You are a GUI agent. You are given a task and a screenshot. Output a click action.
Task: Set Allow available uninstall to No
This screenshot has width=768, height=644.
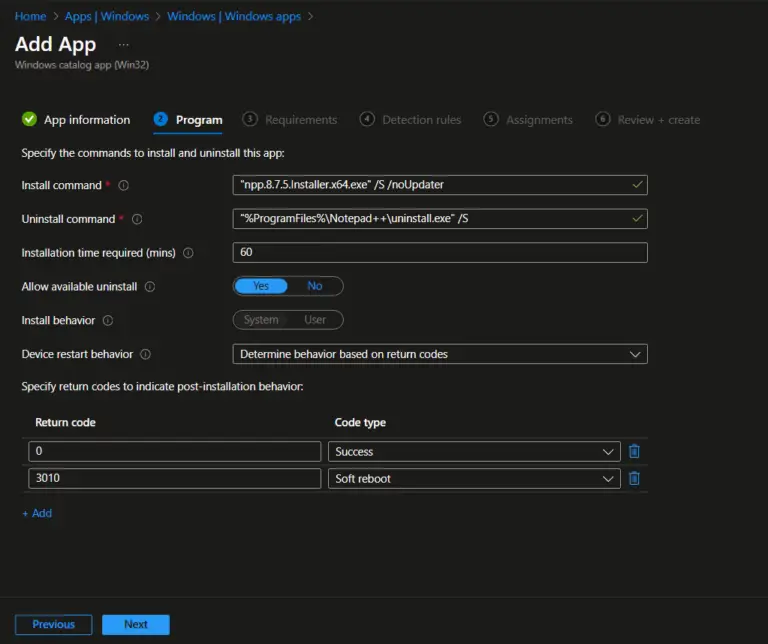pyautogui.click(x=315, y=286)
